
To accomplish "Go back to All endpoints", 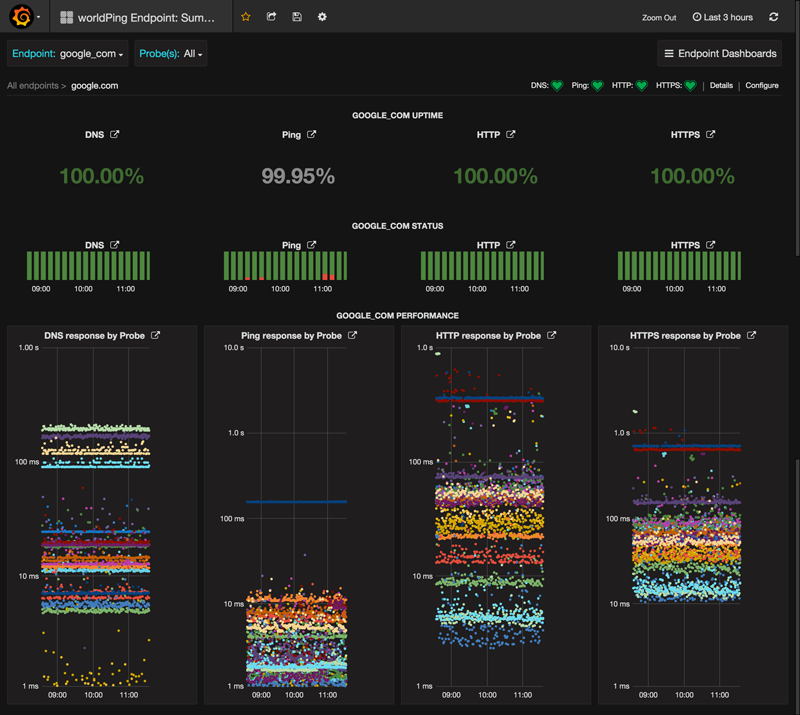I will (33, 86).
